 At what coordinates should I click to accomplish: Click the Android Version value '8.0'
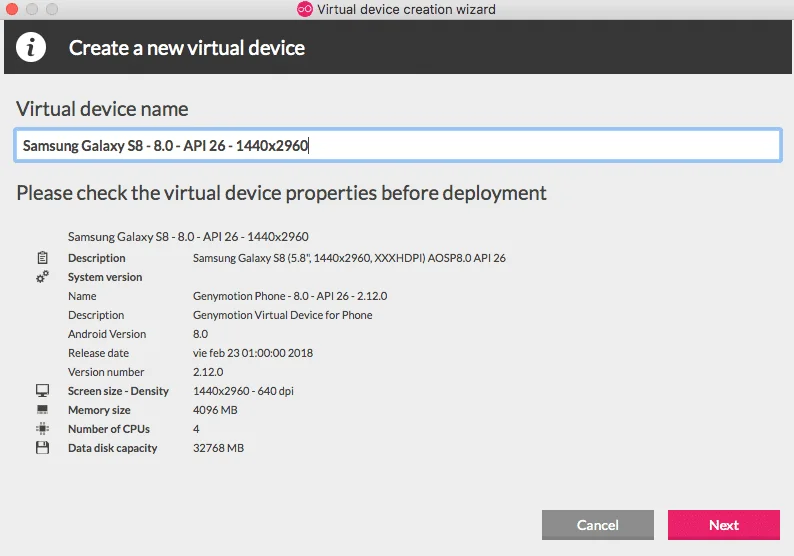[201, 334]
